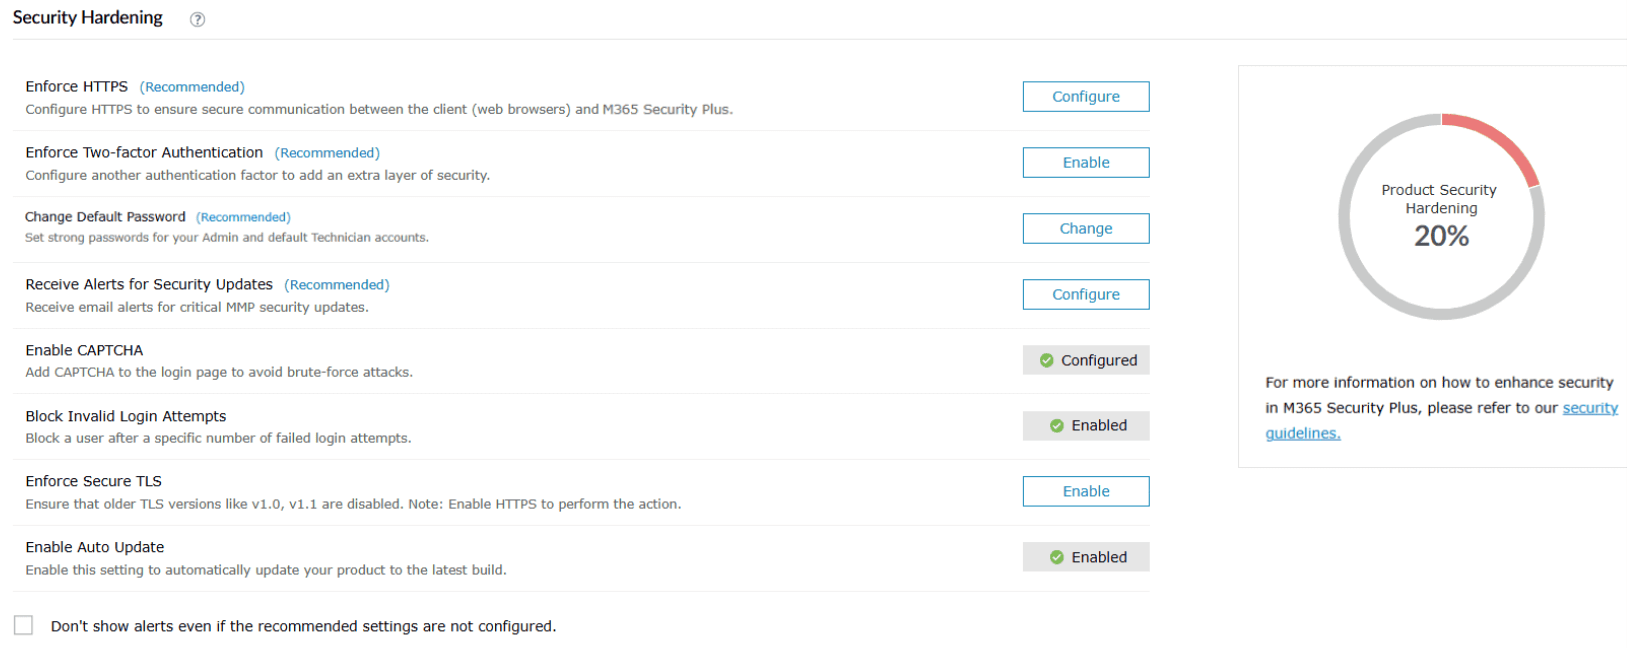The height and width of the screenshot is (648, 1627).
Task: Enable the Enforce Secure TLS setting
Action: tap(1085, 492)
